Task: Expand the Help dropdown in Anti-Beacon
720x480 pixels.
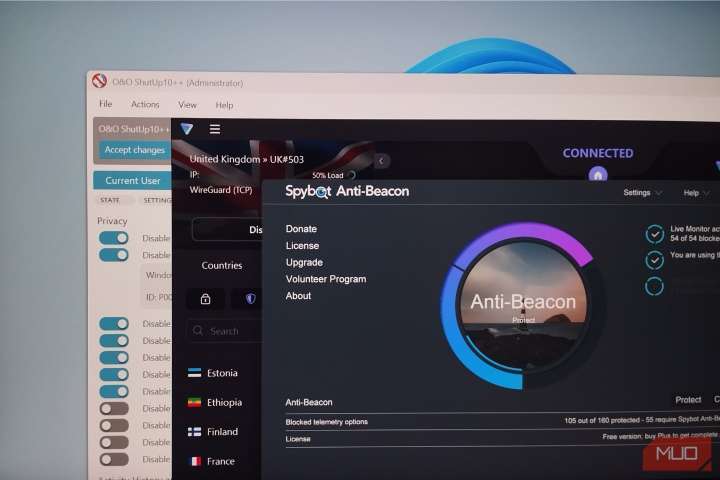Action: pos(696,193)
